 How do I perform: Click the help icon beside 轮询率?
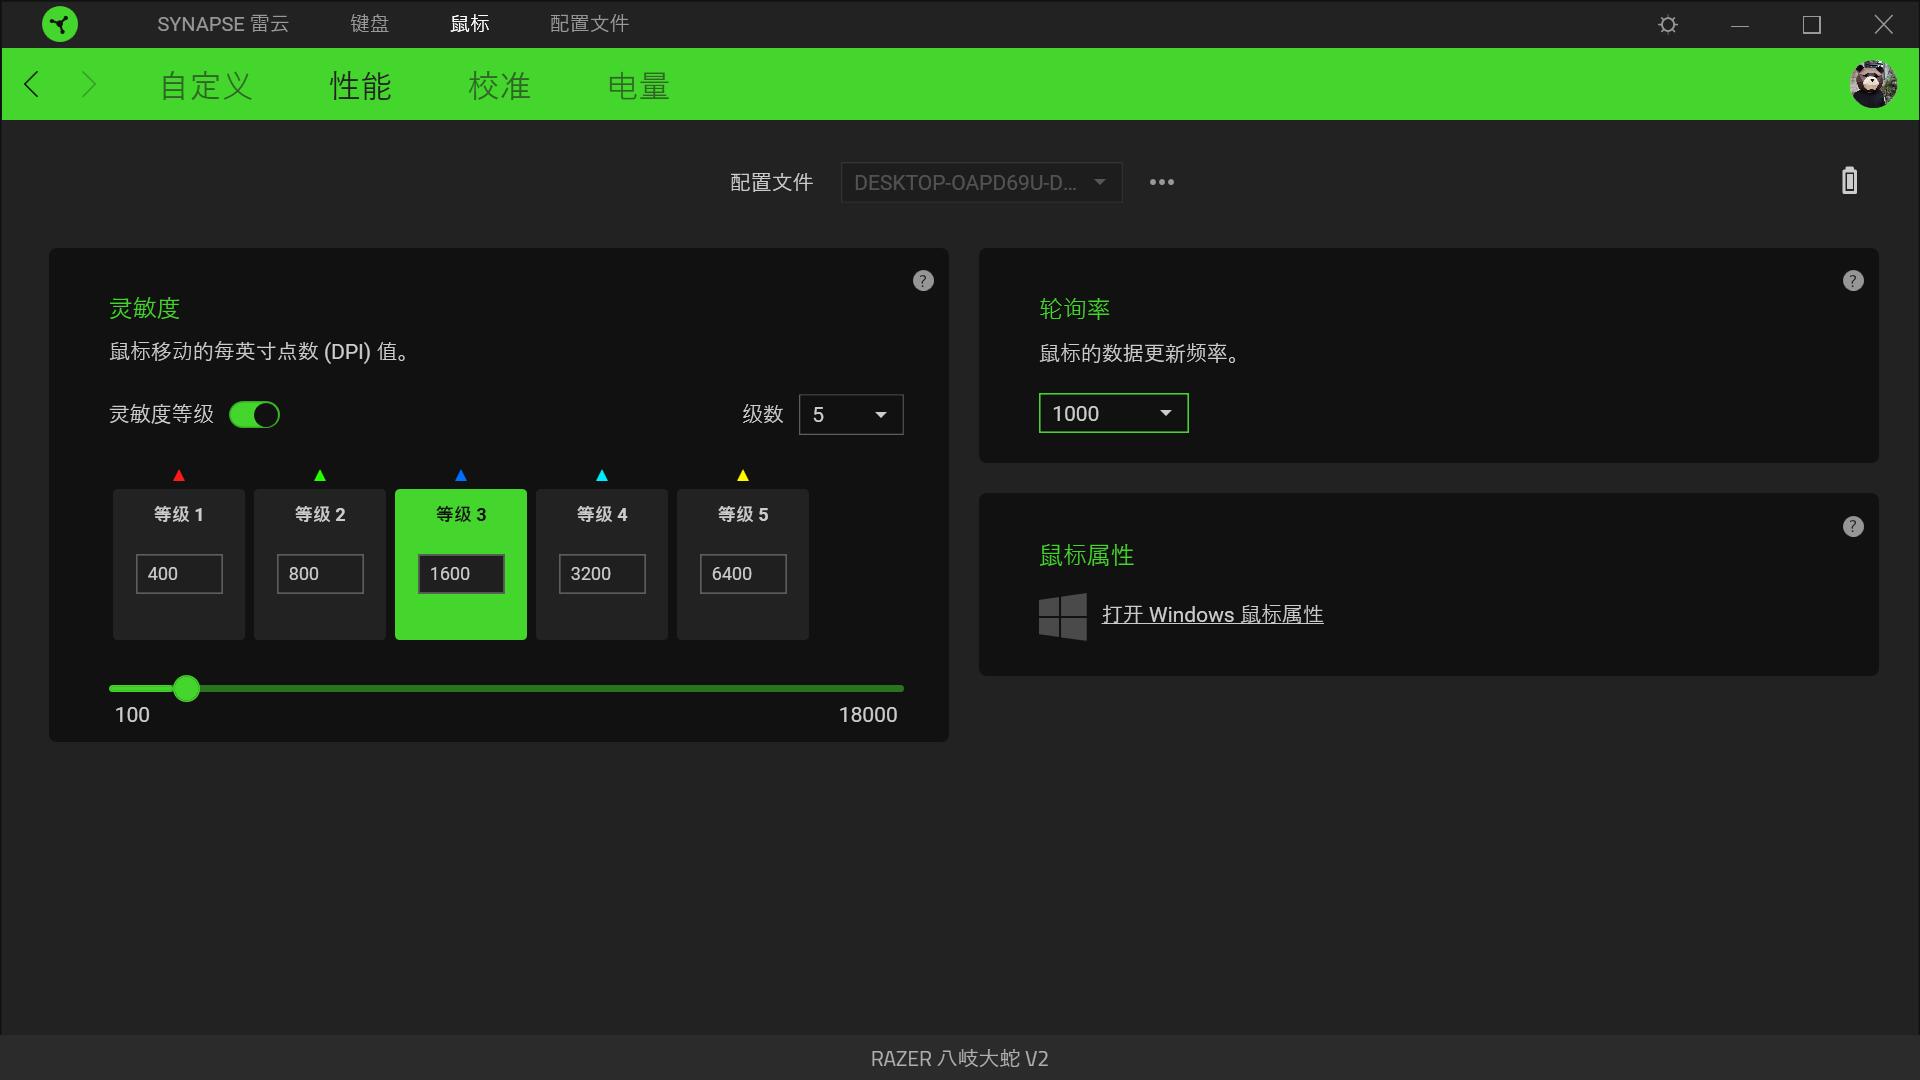click(x=1851, y=281)
